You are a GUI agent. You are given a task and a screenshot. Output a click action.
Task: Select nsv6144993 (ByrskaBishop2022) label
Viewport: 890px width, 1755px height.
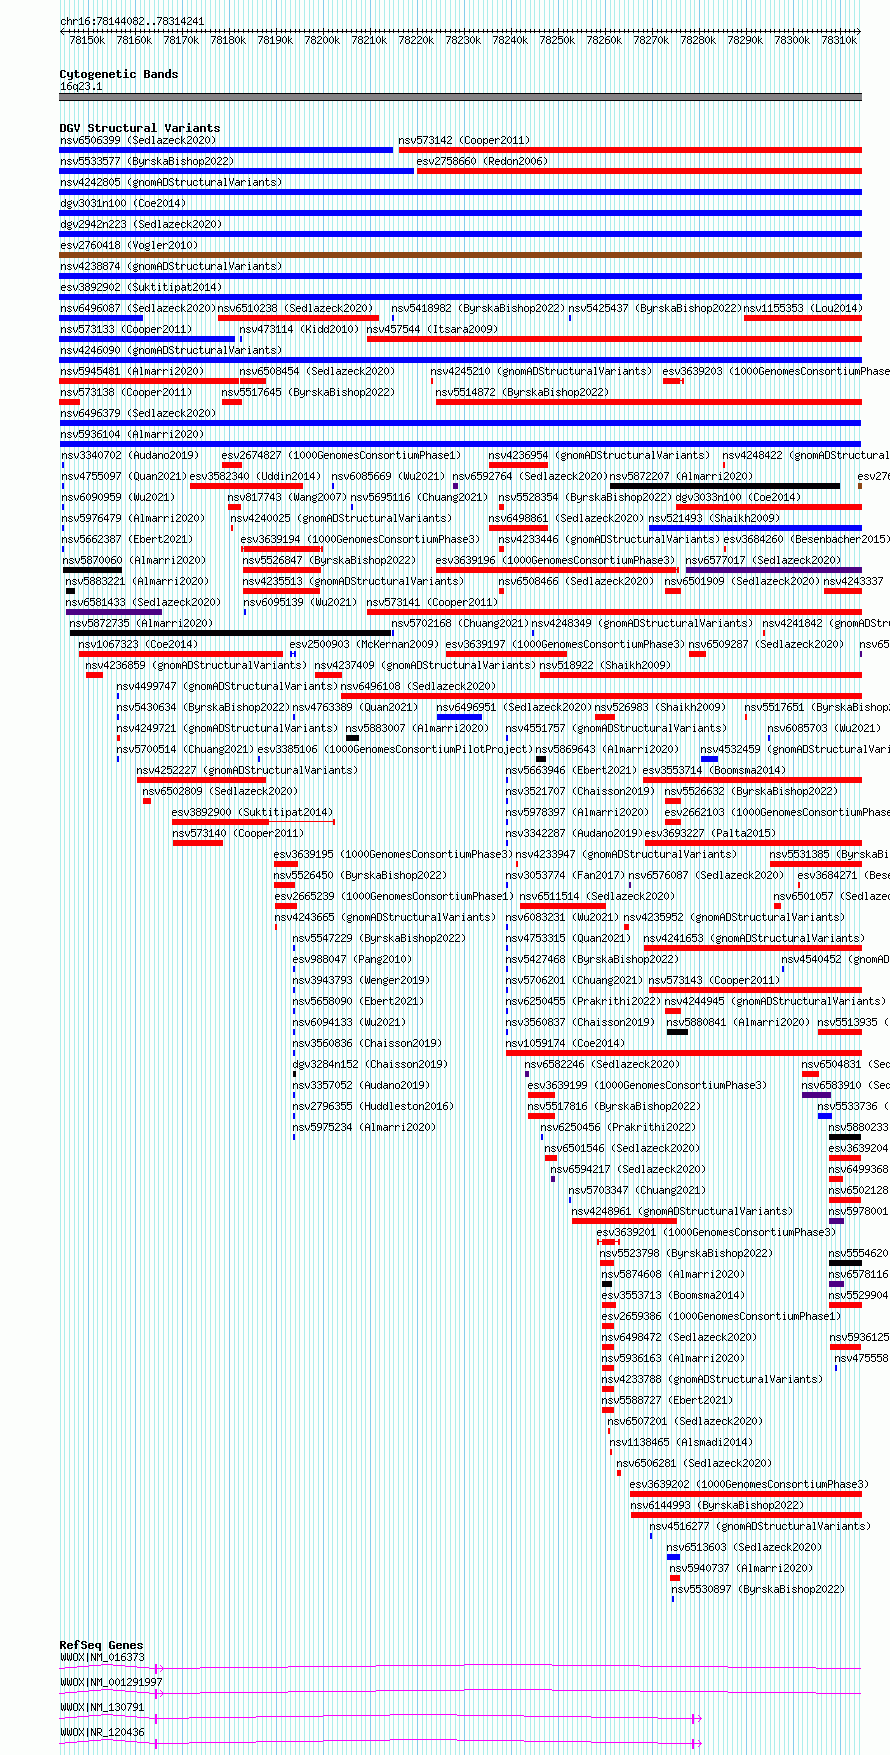(x=717, y=1505)
